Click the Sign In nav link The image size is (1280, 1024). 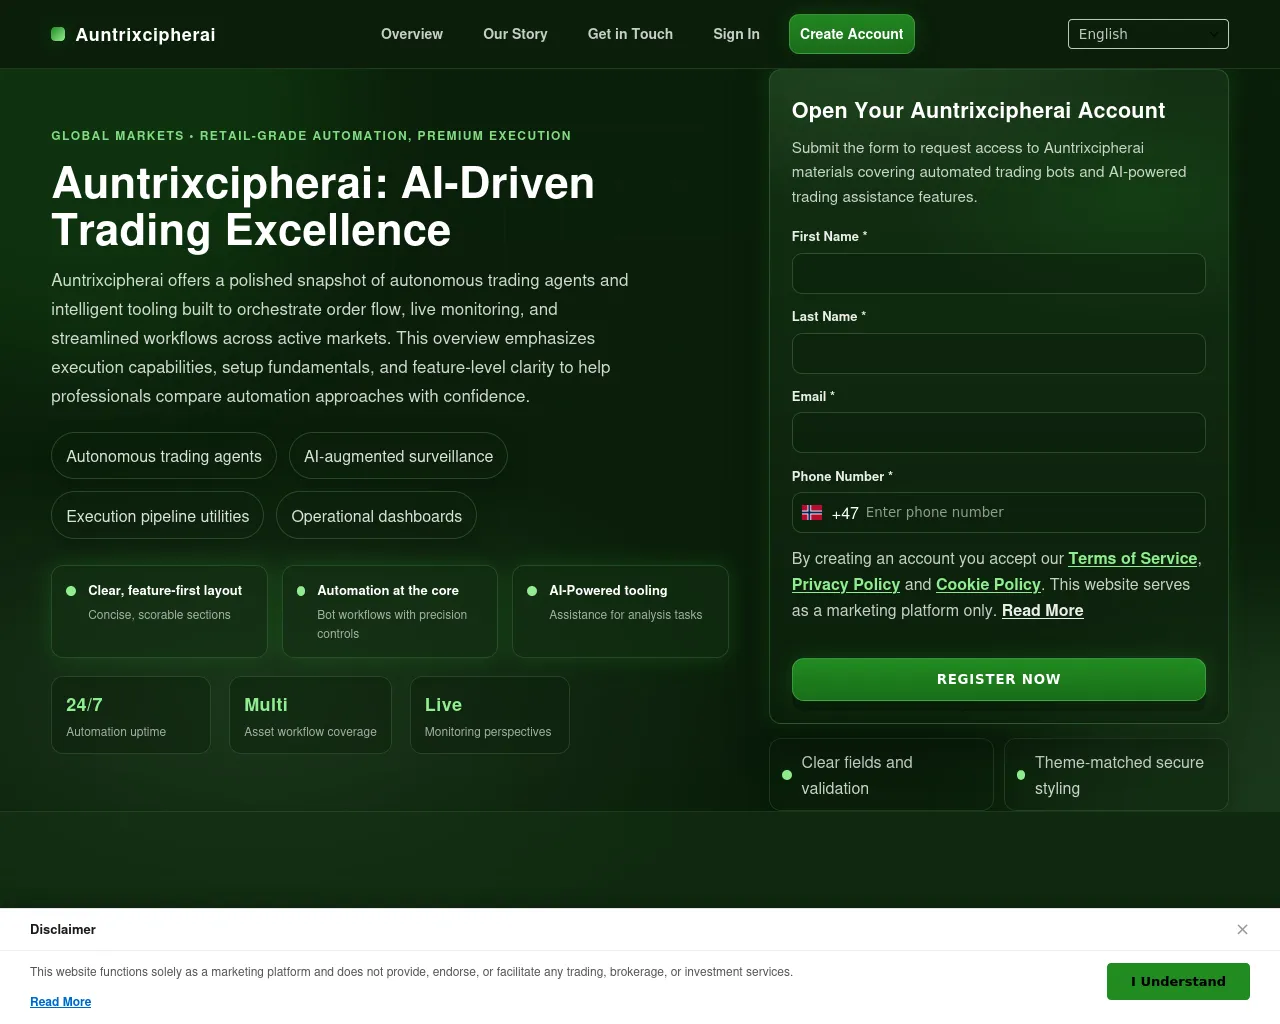click(736, 34)
